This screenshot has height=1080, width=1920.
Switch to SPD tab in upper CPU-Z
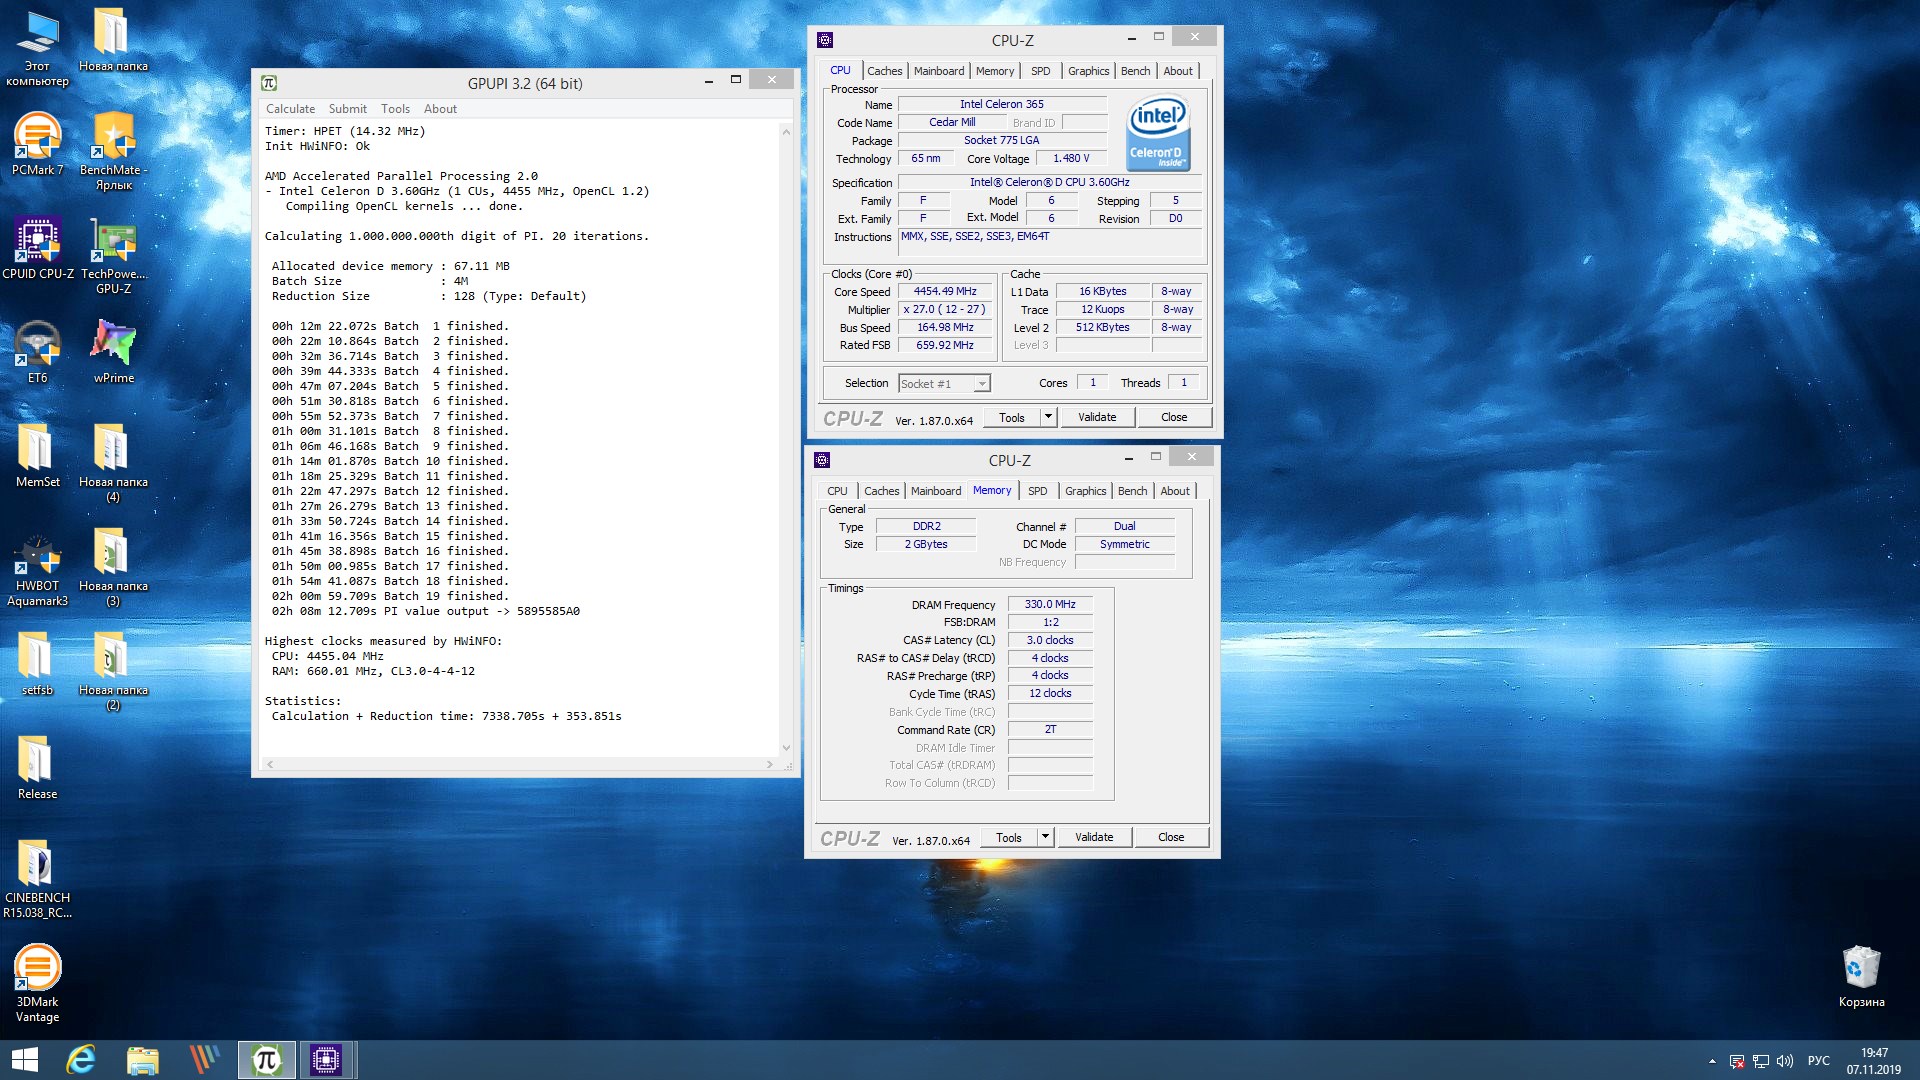coord(1040,71)
